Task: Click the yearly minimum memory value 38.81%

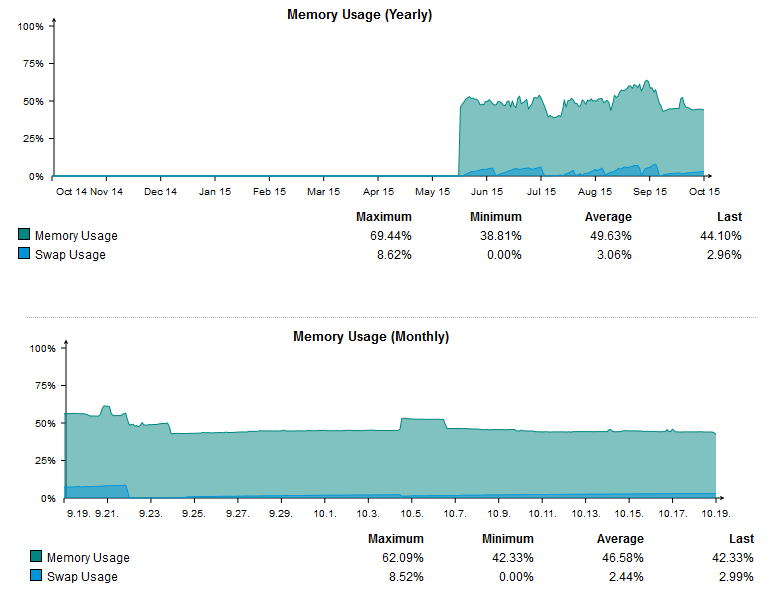Action: point(501,236)
